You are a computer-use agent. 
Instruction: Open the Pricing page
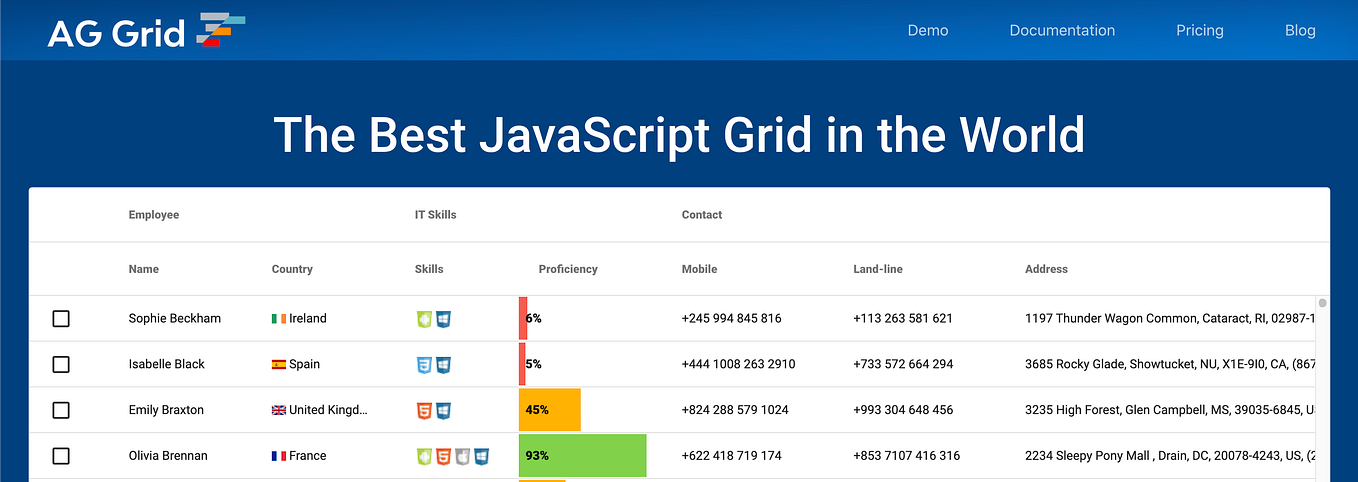(1200, 30)
